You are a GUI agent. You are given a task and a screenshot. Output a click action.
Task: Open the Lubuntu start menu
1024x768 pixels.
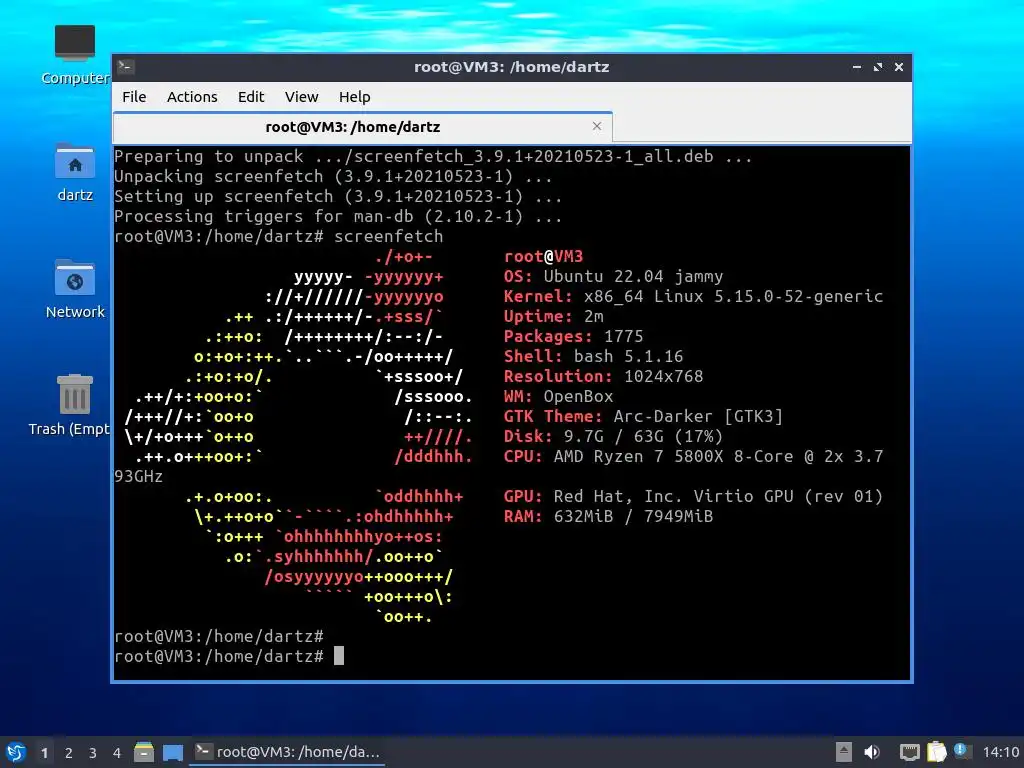point(16,752)
